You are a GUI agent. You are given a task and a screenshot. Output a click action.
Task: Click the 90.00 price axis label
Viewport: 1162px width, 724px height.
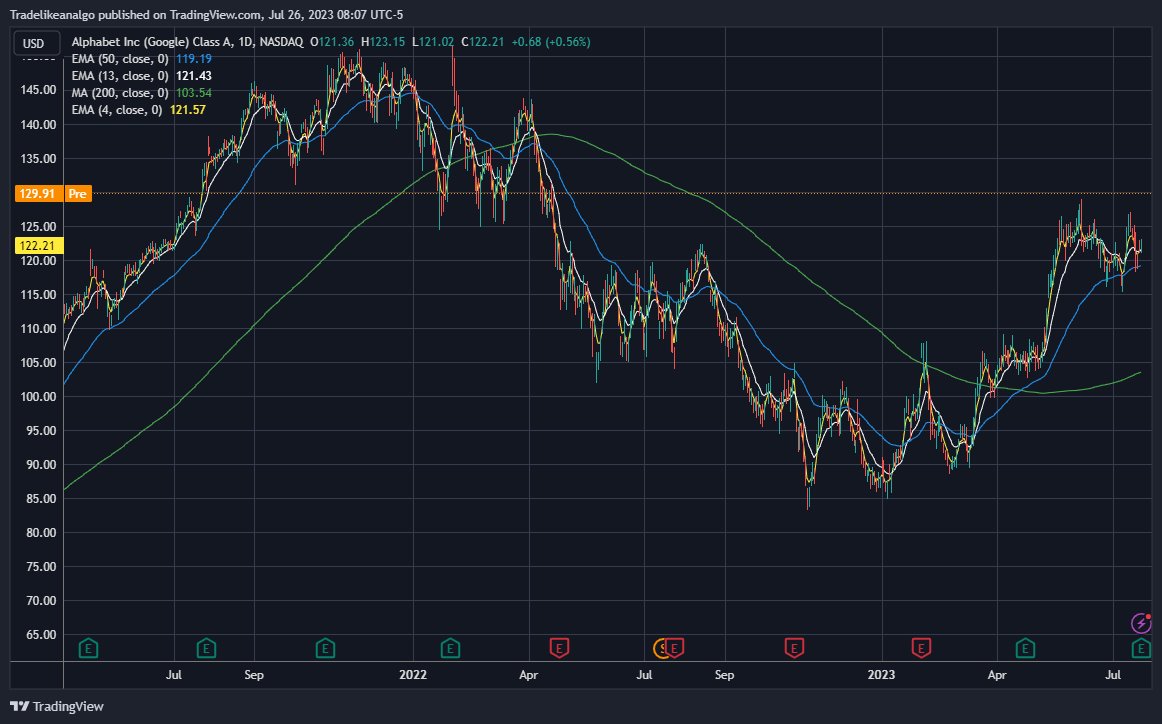(x=42, y=465)
